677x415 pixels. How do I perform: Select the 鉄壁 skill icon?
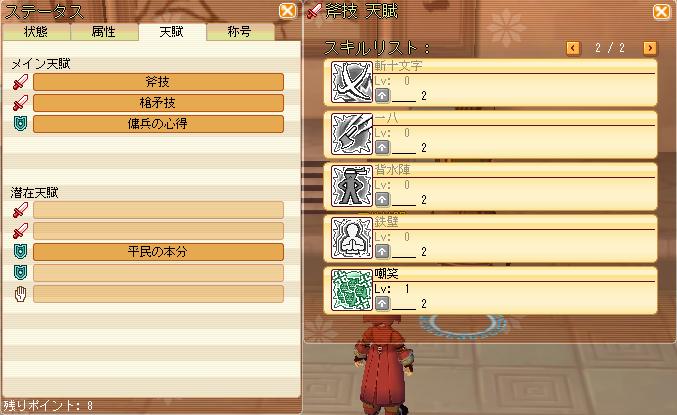coord(351,238)
